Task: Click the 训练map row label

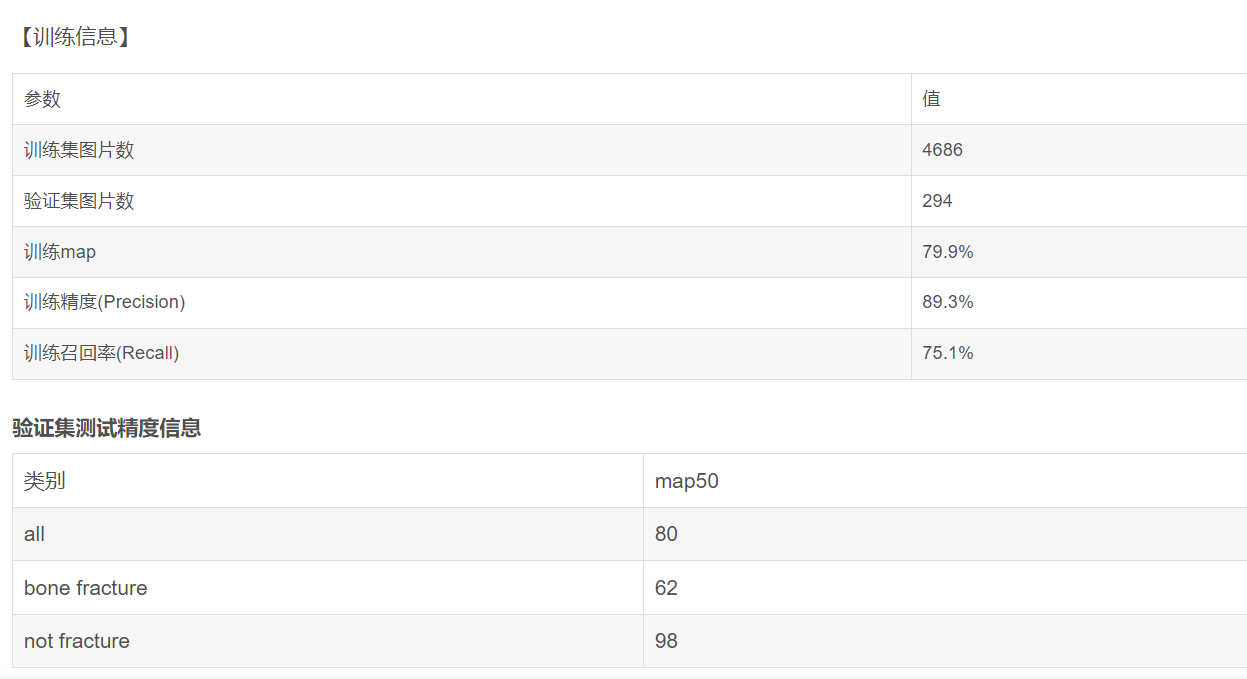Action: 60,252
